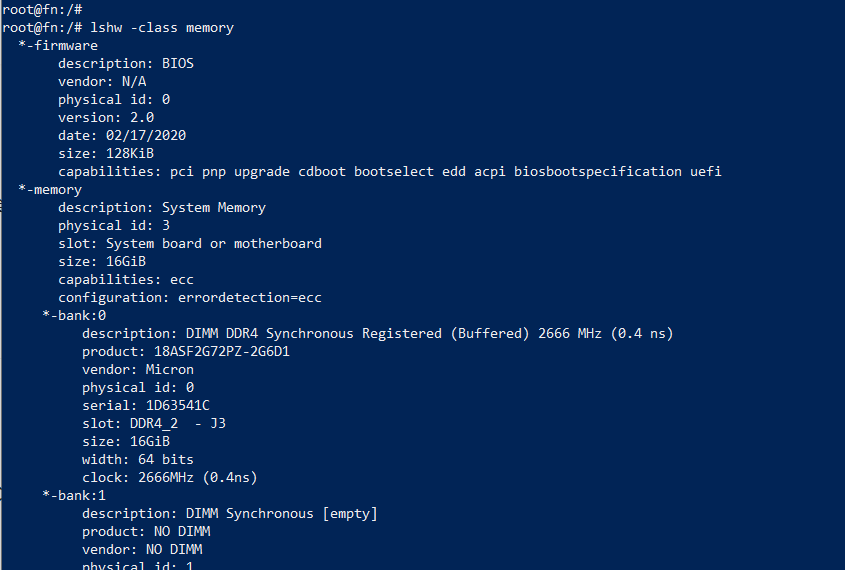Click the word "biosbootspecification" in capabilities
Screen dimensions: 845x570
(x=597, y=171)
